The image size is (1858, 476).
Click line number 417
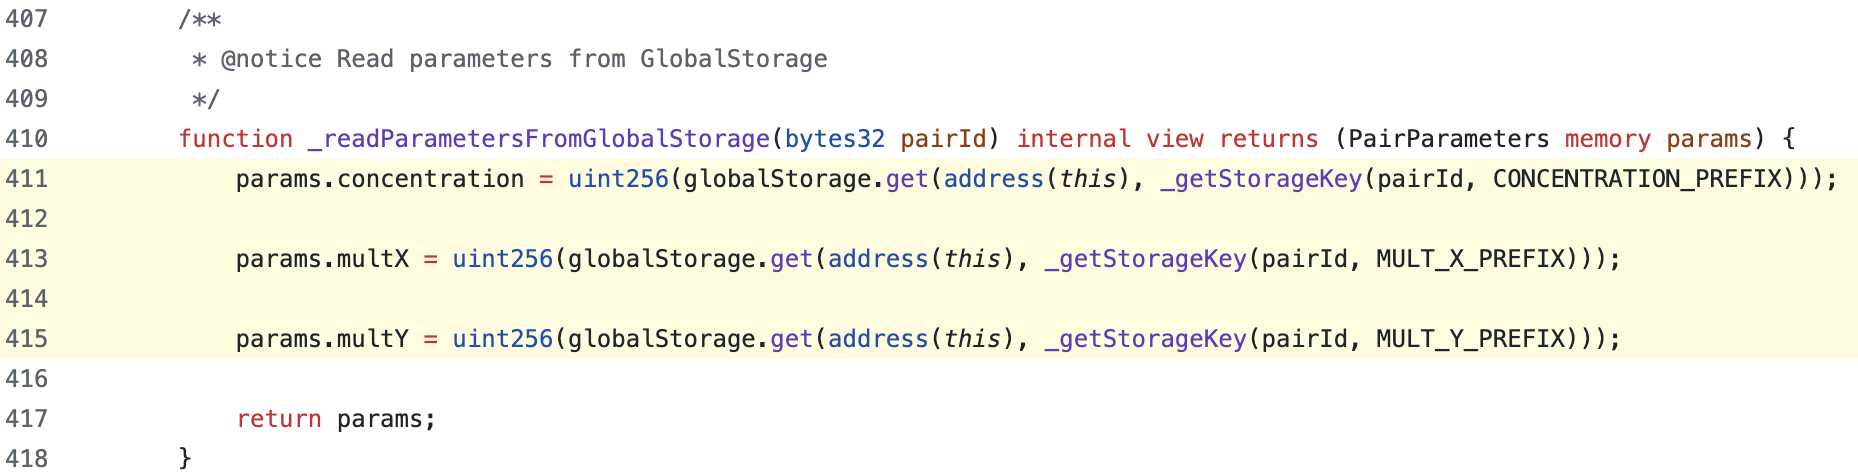[x=26, y=419]
